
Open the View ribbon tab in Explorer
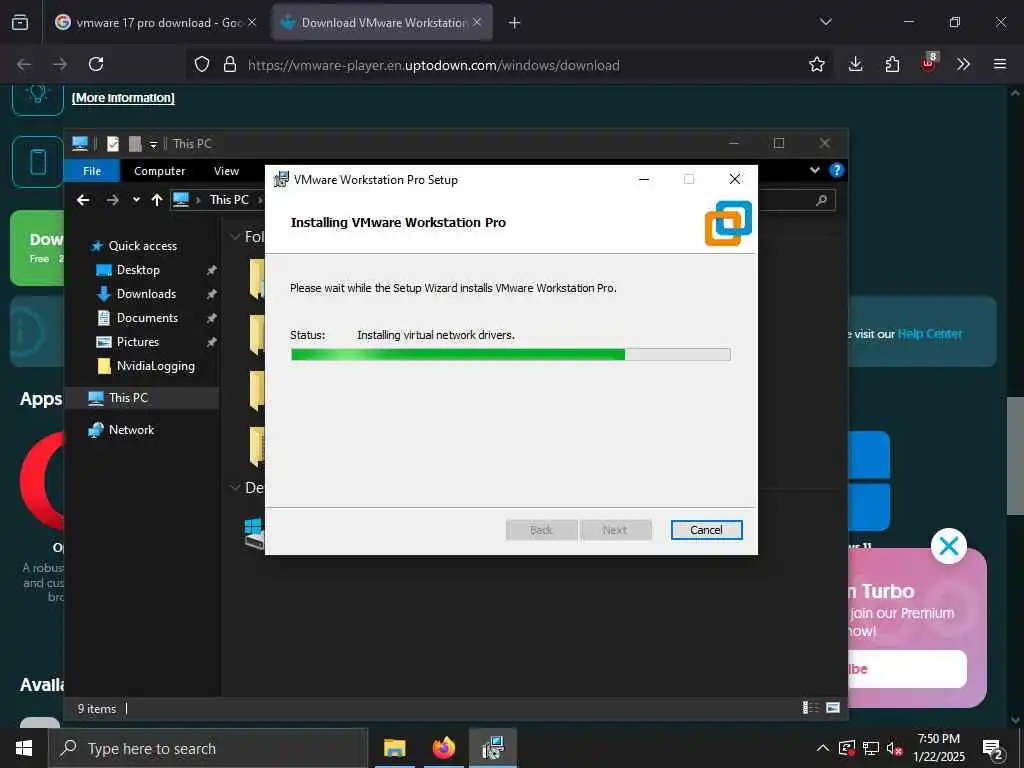pyautogui.click(x=227, y=171)
